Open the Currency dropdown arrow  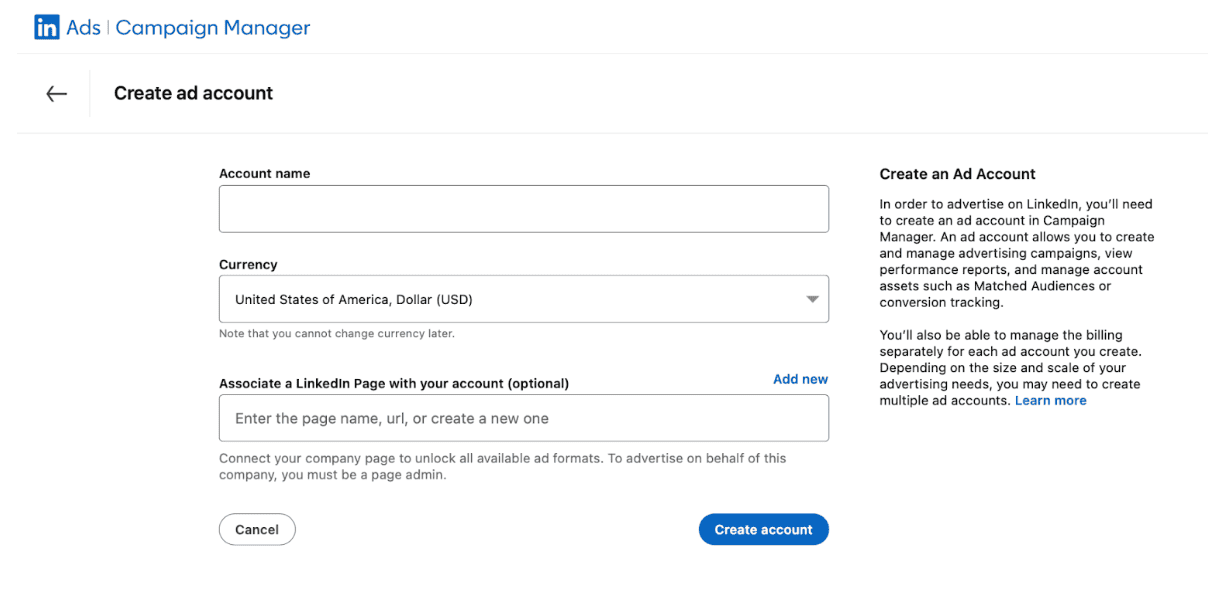coord(812,299)
